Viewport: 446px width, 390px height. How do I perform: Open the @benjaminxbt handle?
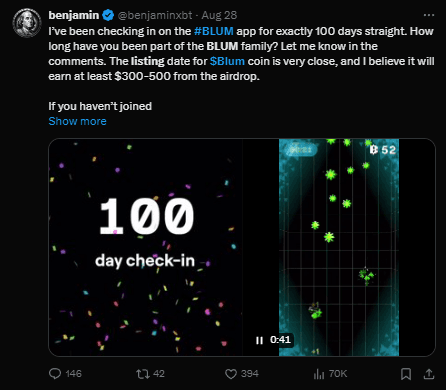[155, 15]
